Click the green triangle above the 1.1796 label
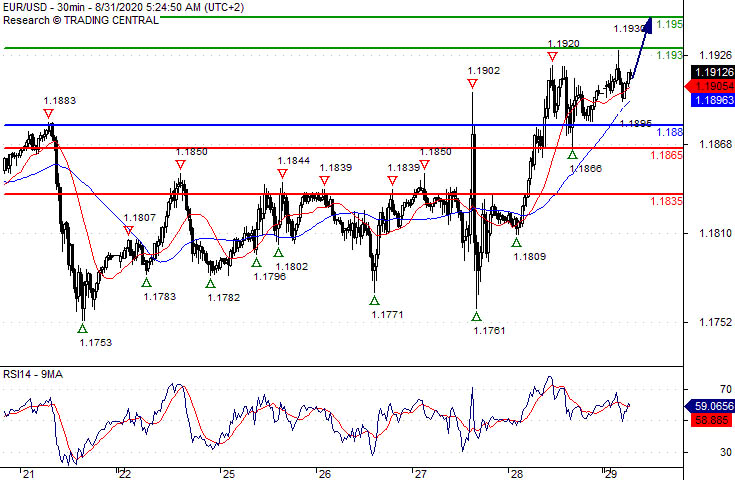Screen dimensions: 735x480 pos(256,262)
